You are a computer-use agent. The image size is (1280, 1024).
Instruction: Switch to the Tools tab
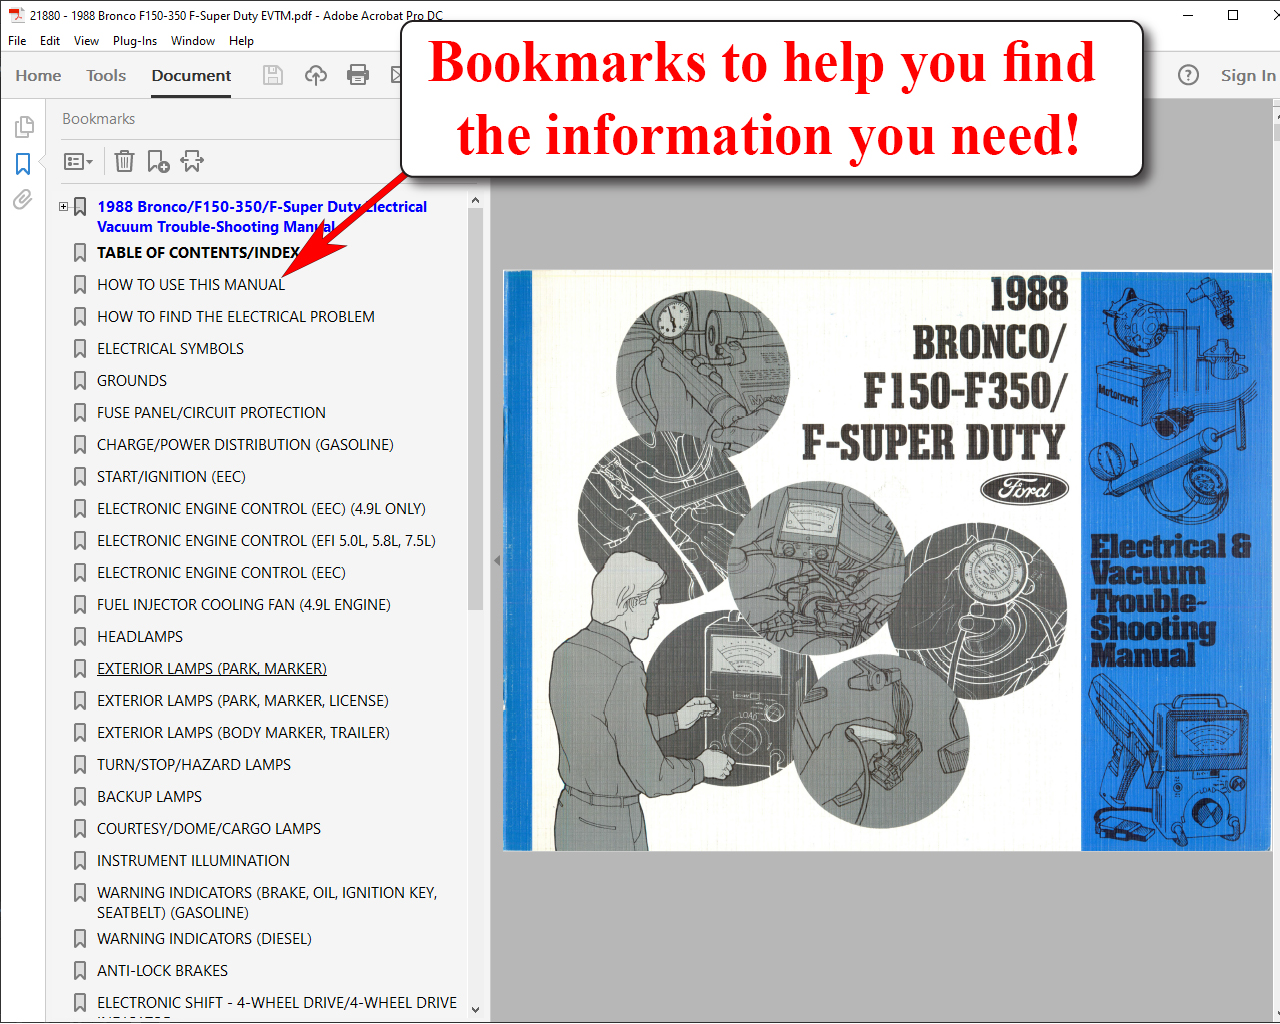pos(106,75)
